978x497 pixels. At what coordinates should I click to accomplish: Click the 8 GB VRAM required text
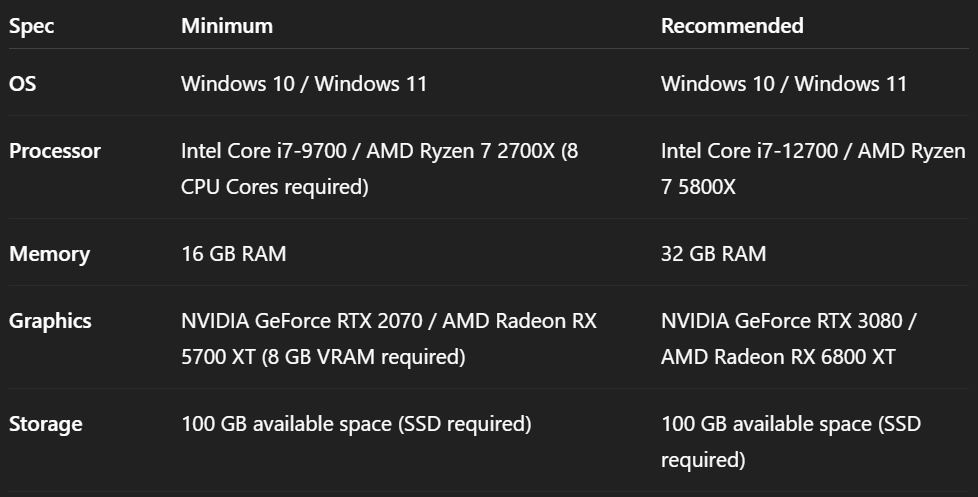[x=363, y=357]
